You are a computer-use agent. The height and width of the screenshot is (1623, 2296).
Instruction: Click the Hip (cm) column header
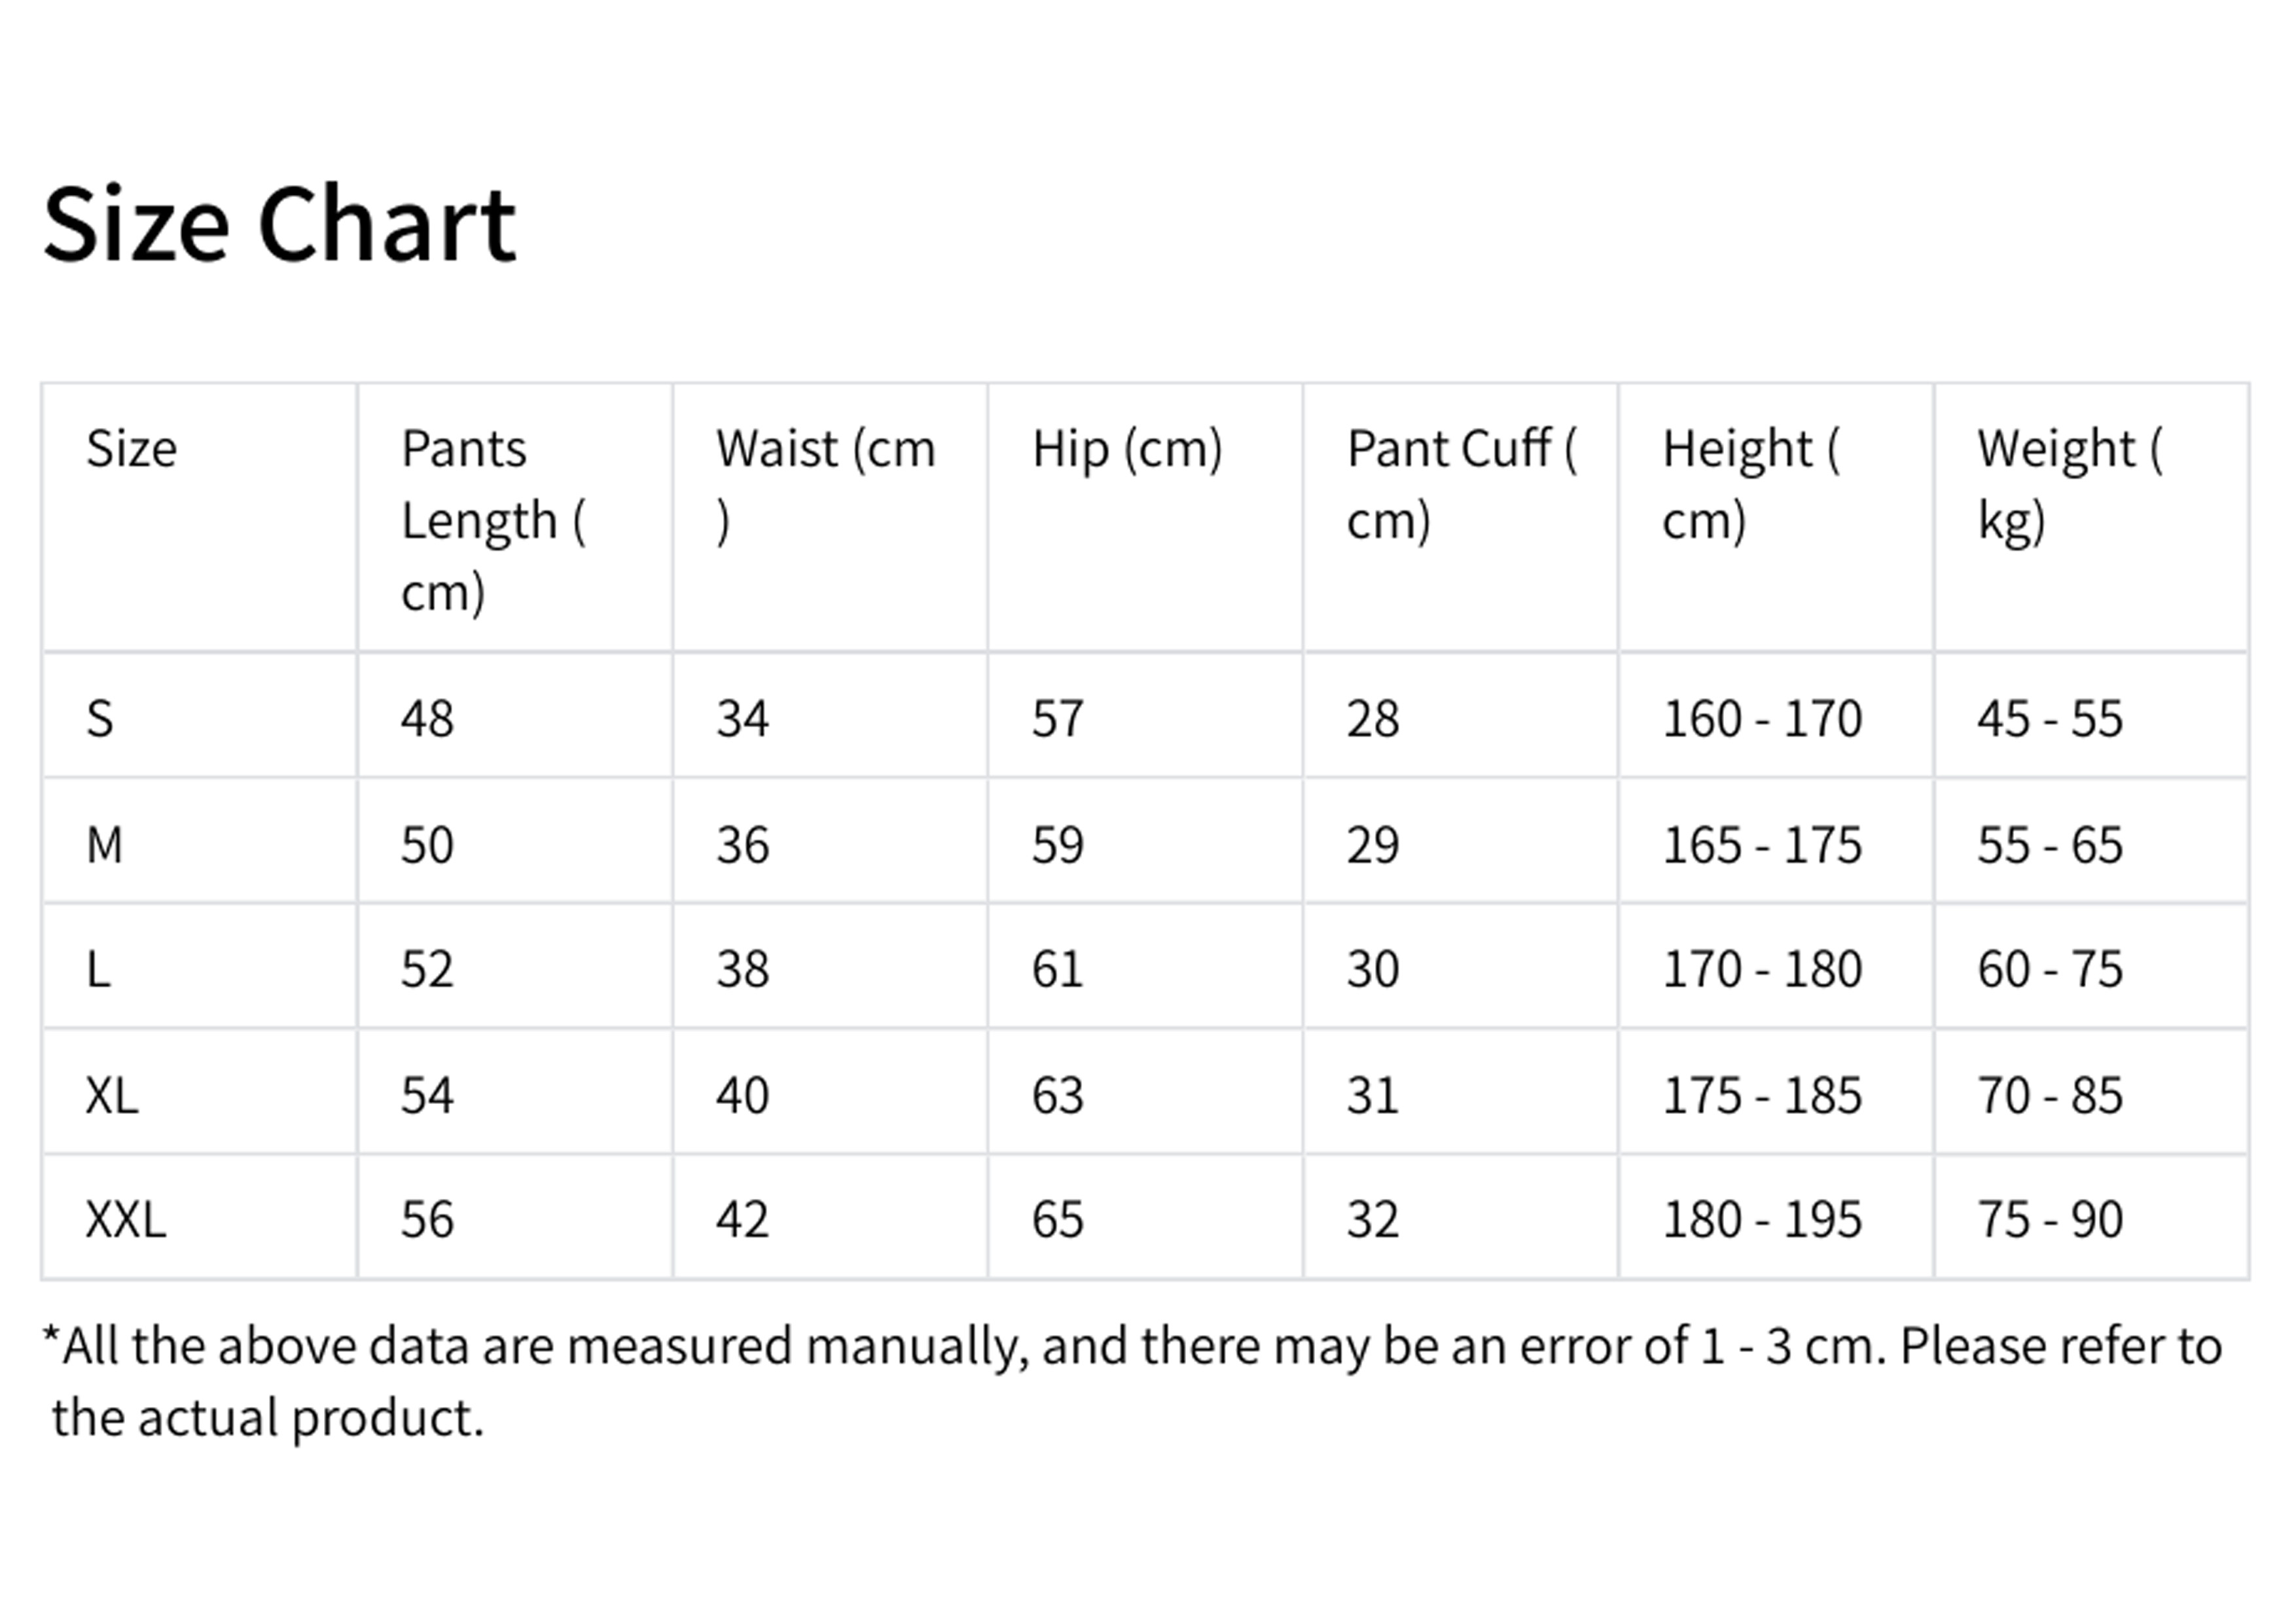1127,448
